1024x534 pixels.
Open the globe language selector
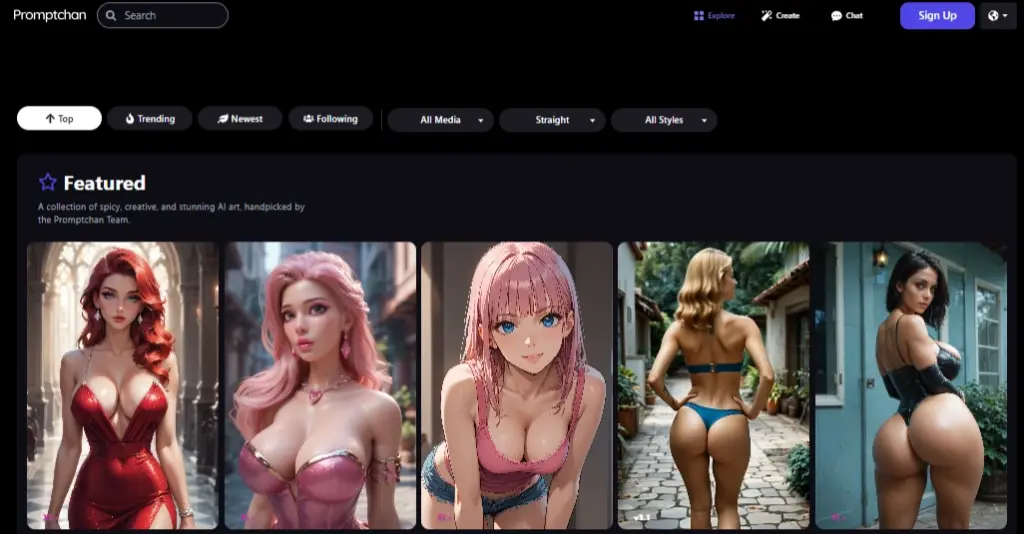click(998, 16)
